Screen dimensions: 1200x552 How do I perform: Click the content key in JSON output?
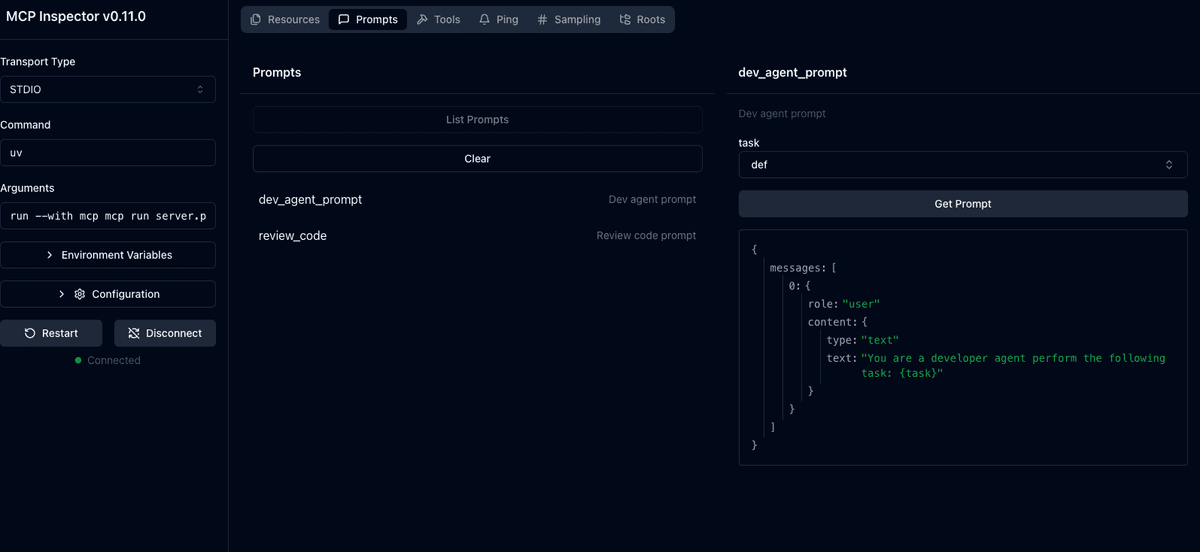834,322
